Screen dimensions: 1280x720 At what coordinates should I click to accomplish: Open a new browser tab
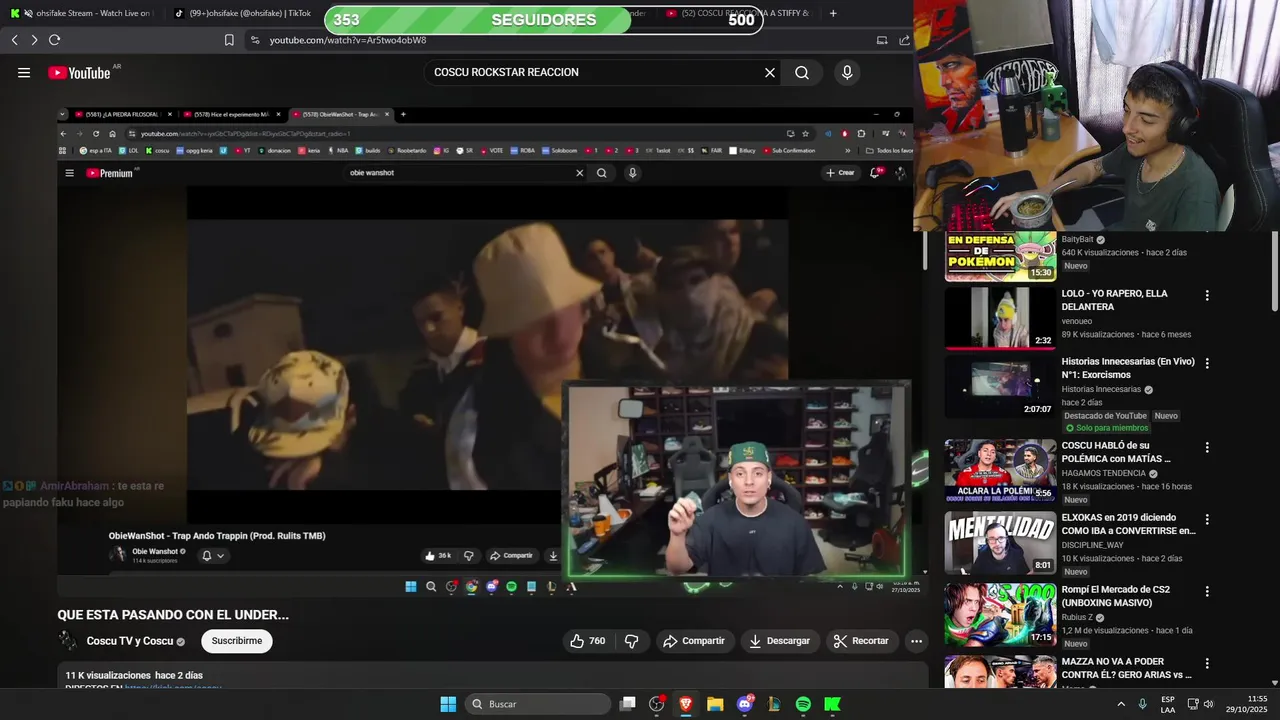click(833, 13)
